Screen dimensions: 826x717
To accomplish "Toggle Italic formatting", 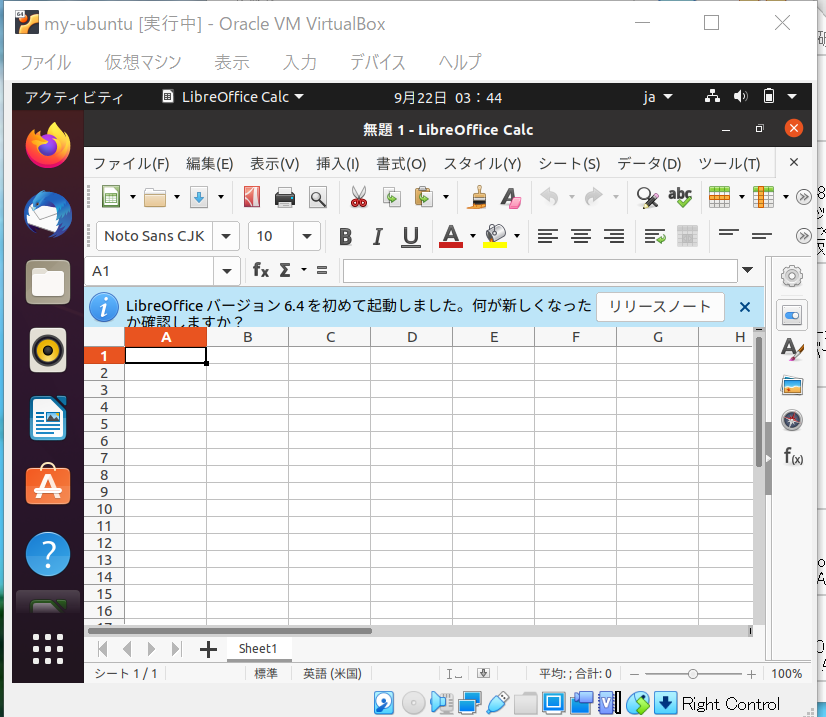I will (377, 237).
